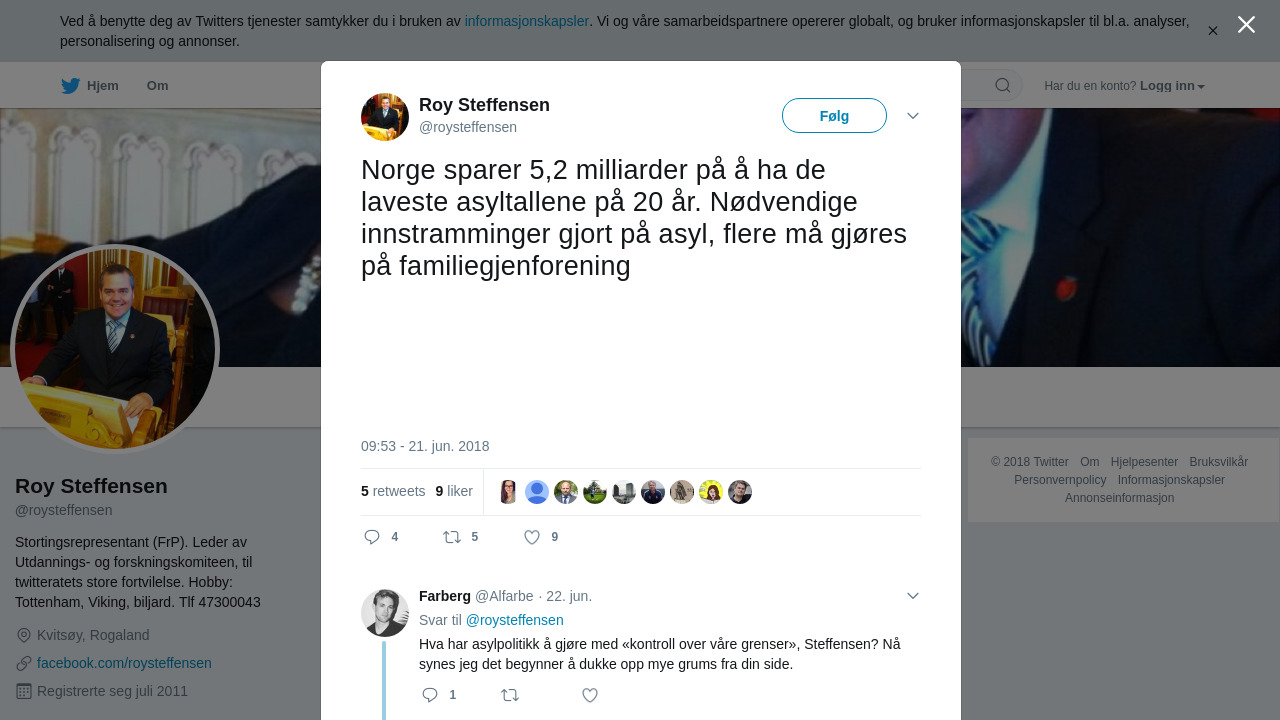Click Roy Steffensen's avatar in the tweet
Image resolution: width=1280 pixels, height=720 pixels.
(385, 117)
